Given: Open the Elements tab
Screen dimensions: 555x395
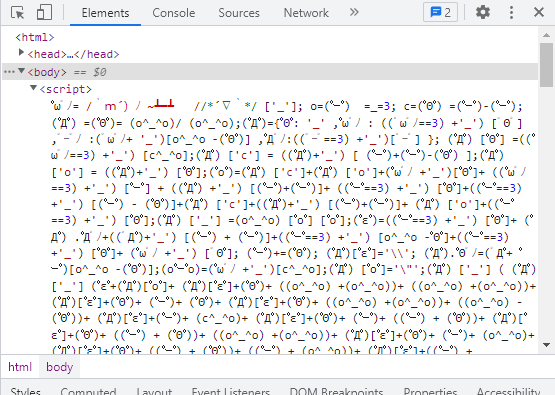Looking at the screenshot, I should [105, 13].
